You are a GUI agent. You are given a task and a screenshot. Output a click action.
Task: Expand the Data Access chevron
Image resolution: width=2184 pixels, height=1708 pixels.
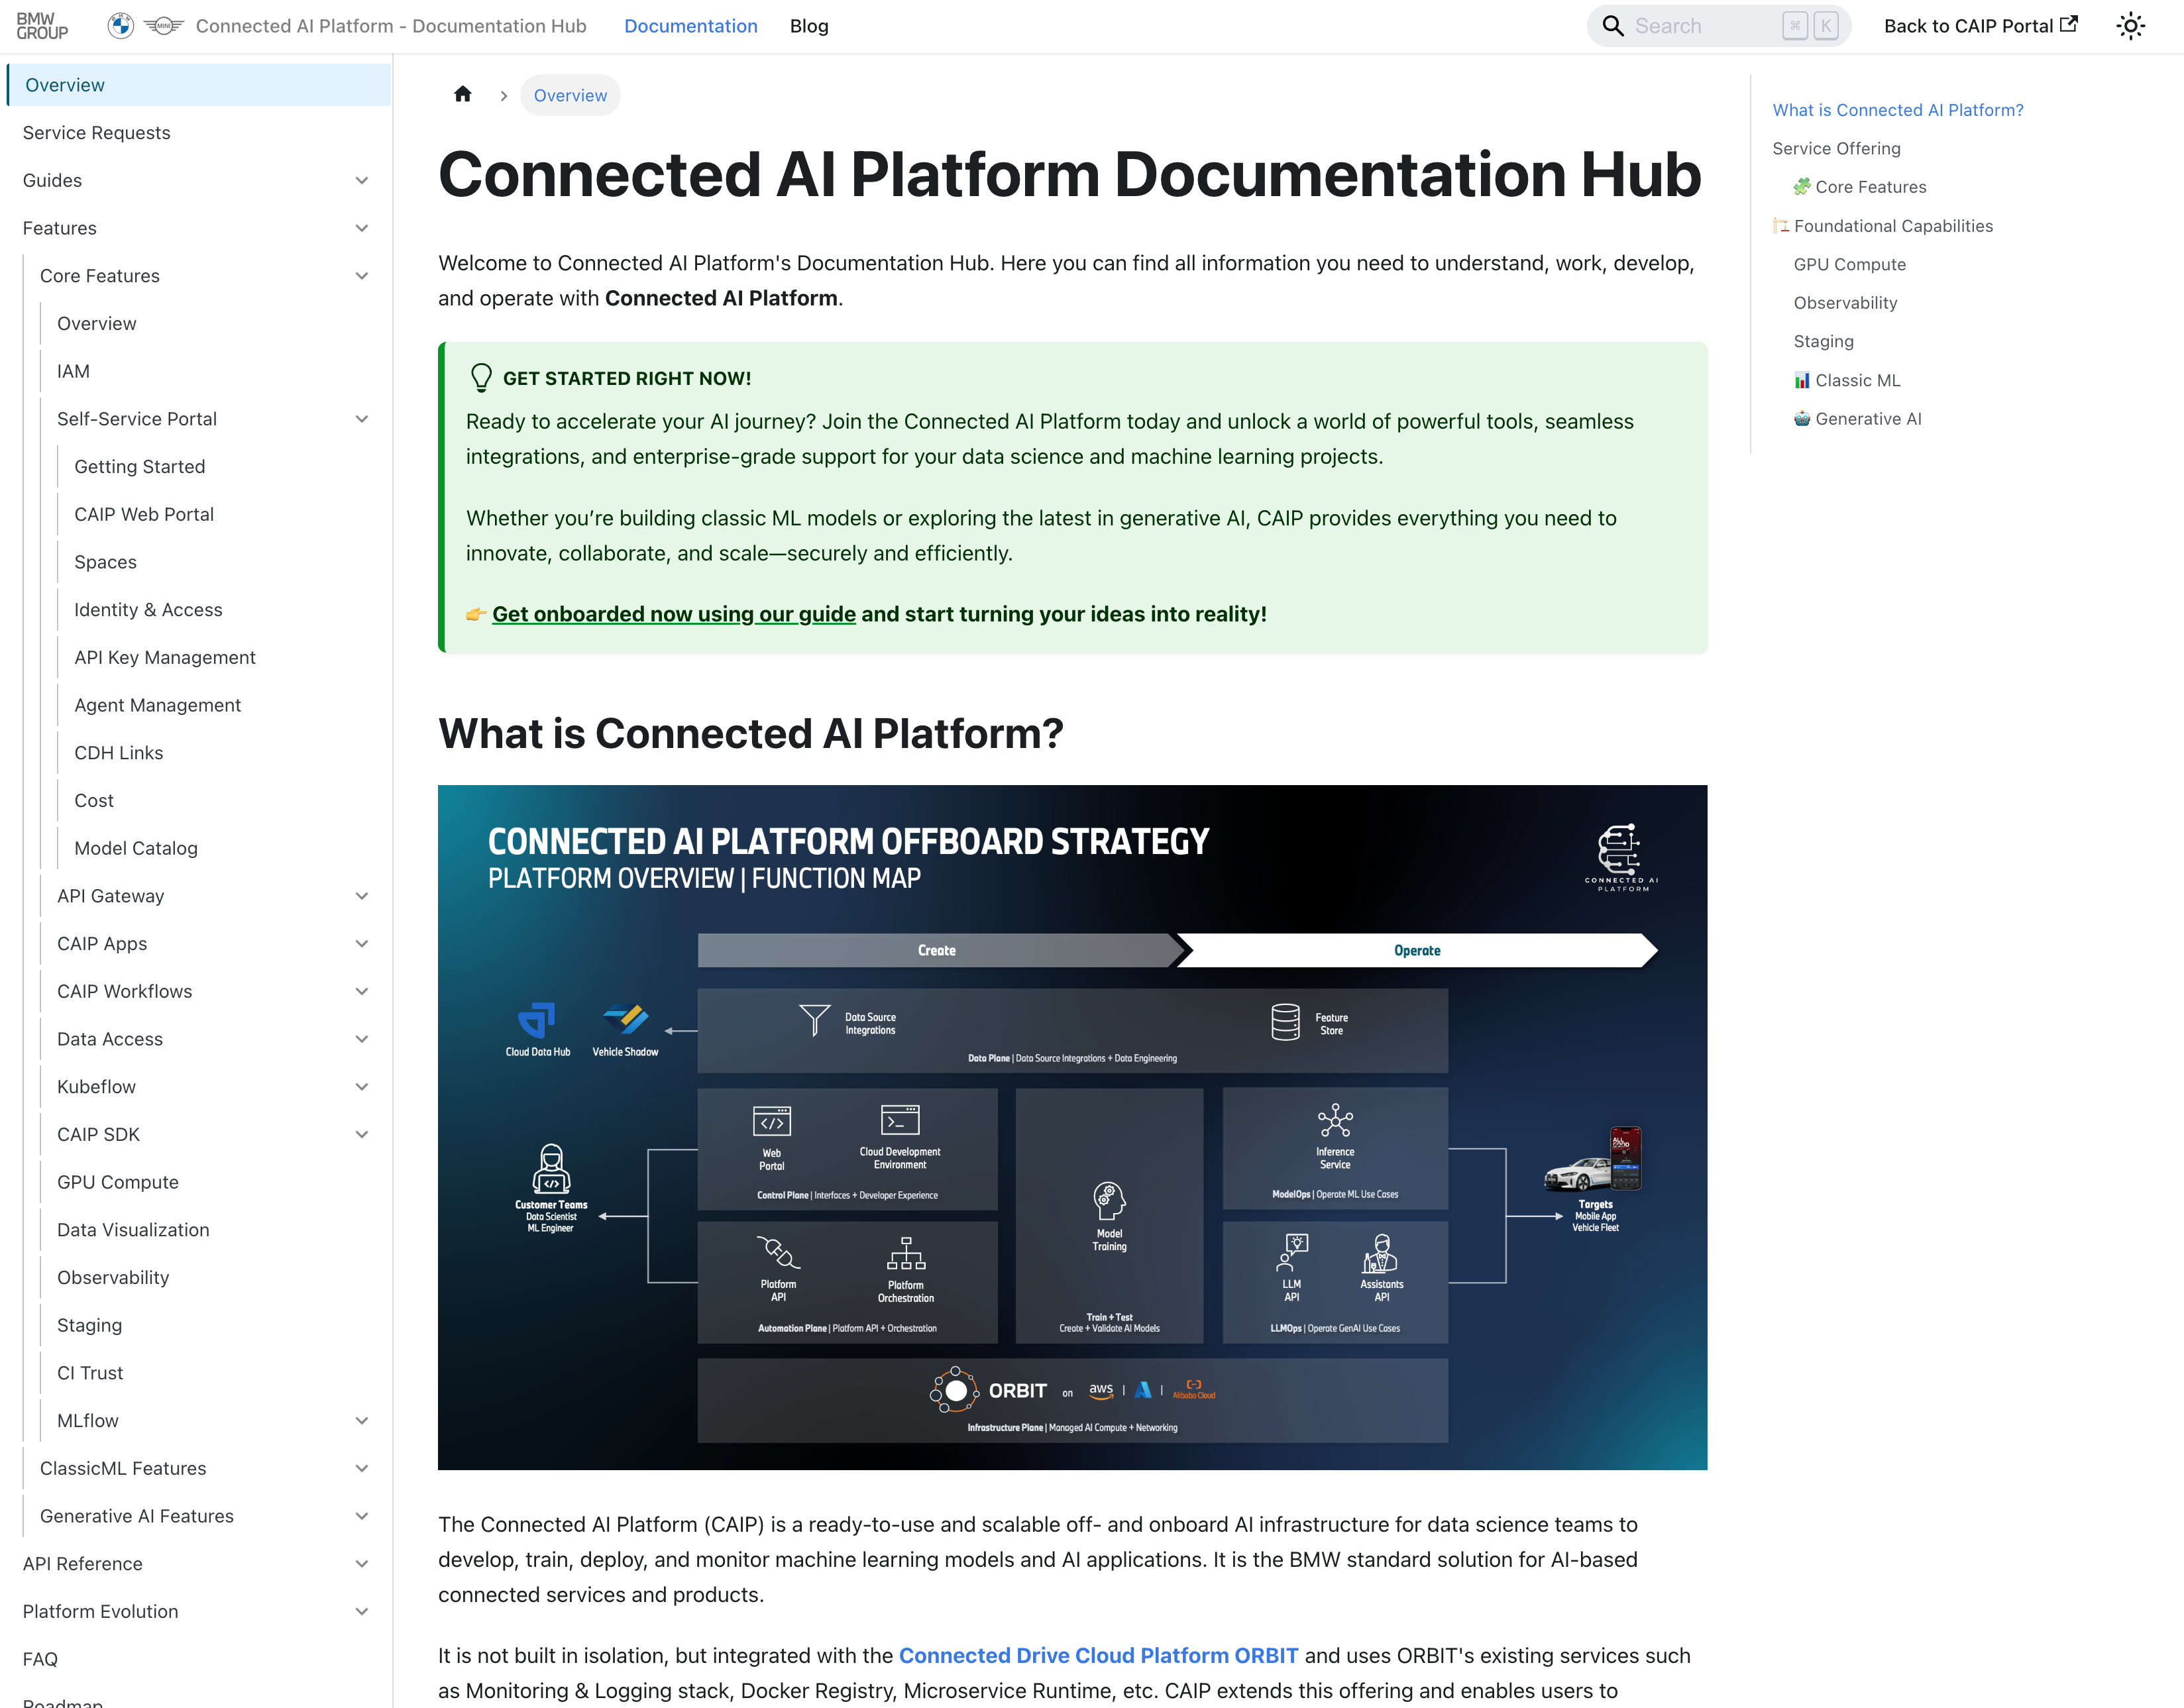coord(362,1040)
